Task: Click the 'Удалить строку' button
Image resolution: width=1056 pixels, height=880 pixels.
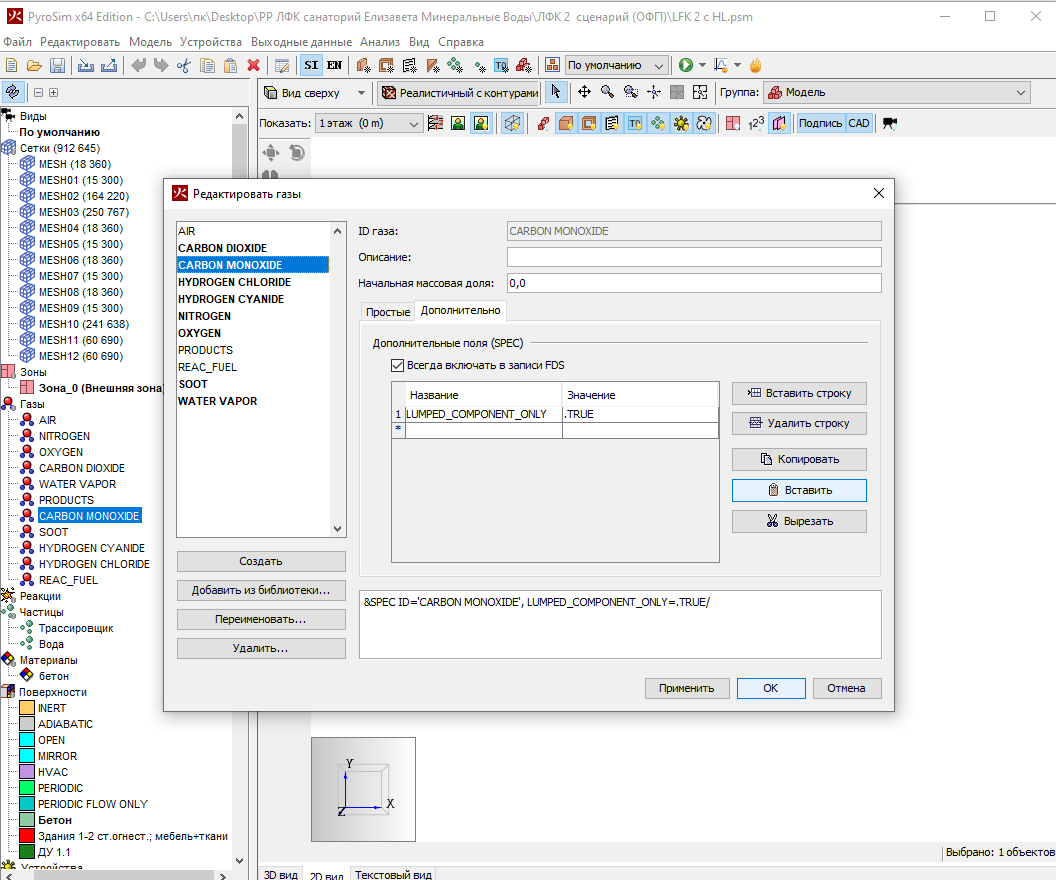Action: coord(799,424)
